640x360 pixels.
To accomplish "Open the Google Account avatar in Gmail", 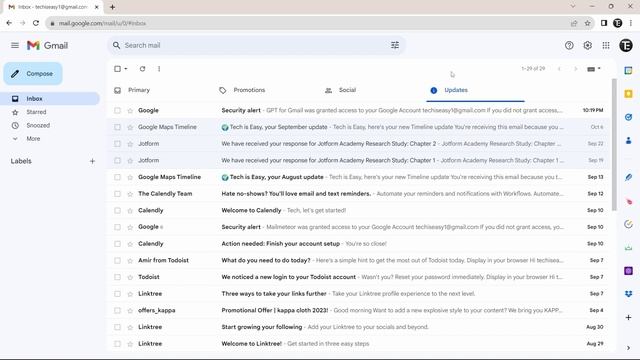I will pos(626,45).
